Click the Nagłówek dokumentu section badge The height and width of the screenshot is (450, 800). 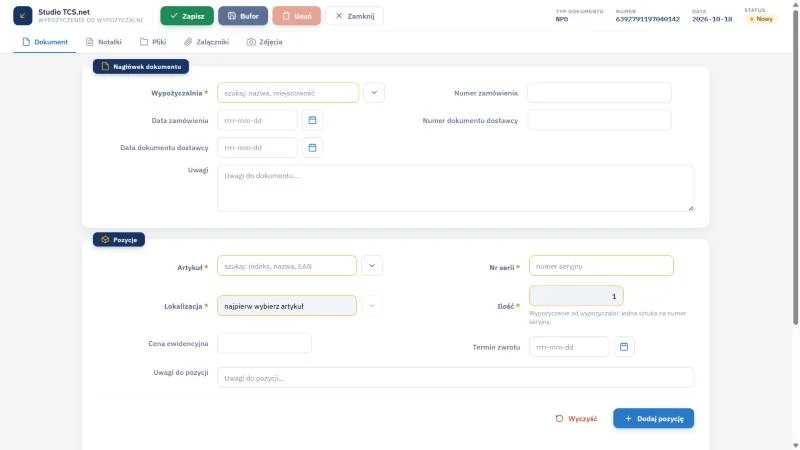(141, 66)
